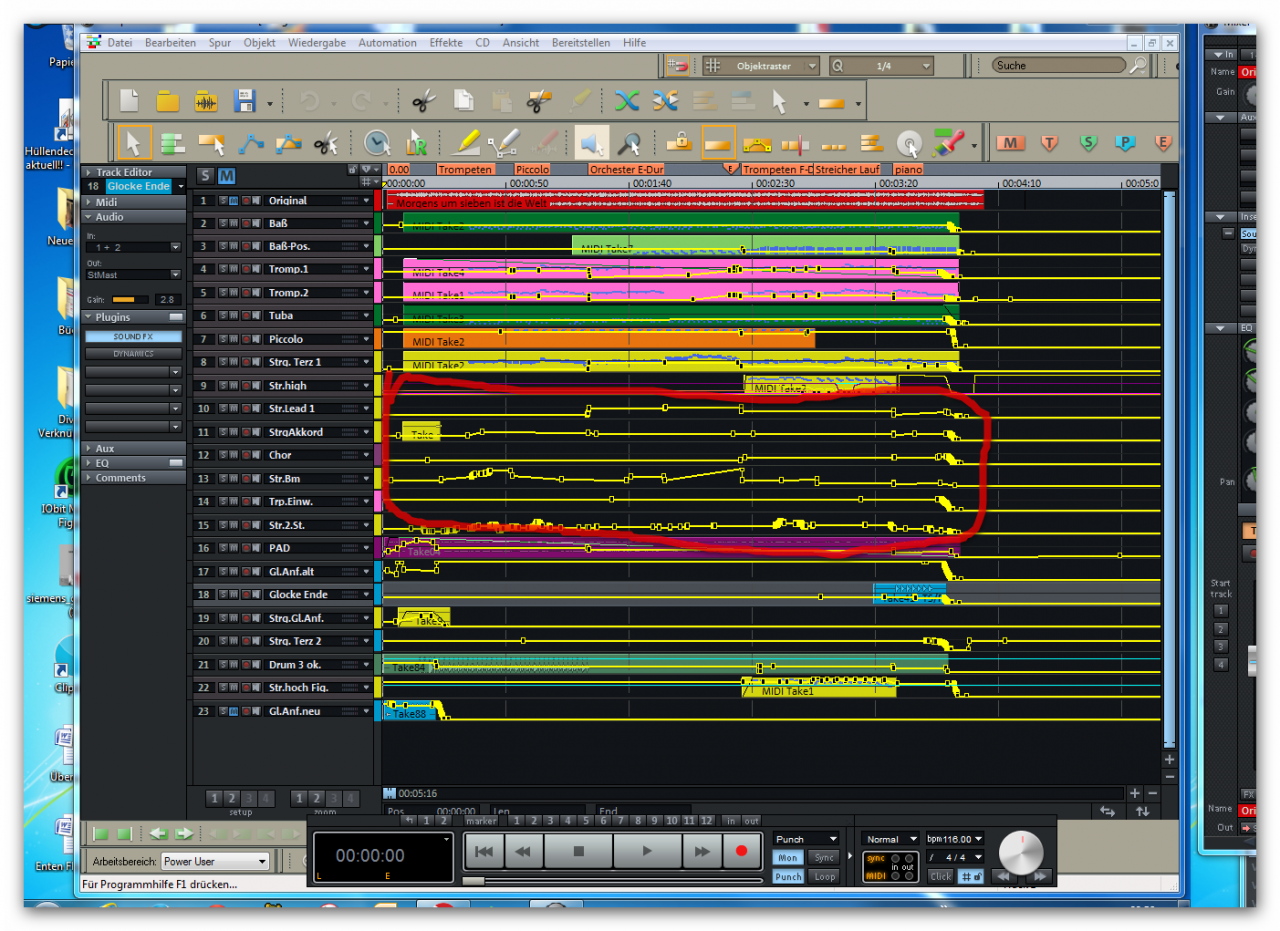Click the Lock objects icon
Image resolution: width=1280 pixels, height=931 pixels.
pos(679,143)
